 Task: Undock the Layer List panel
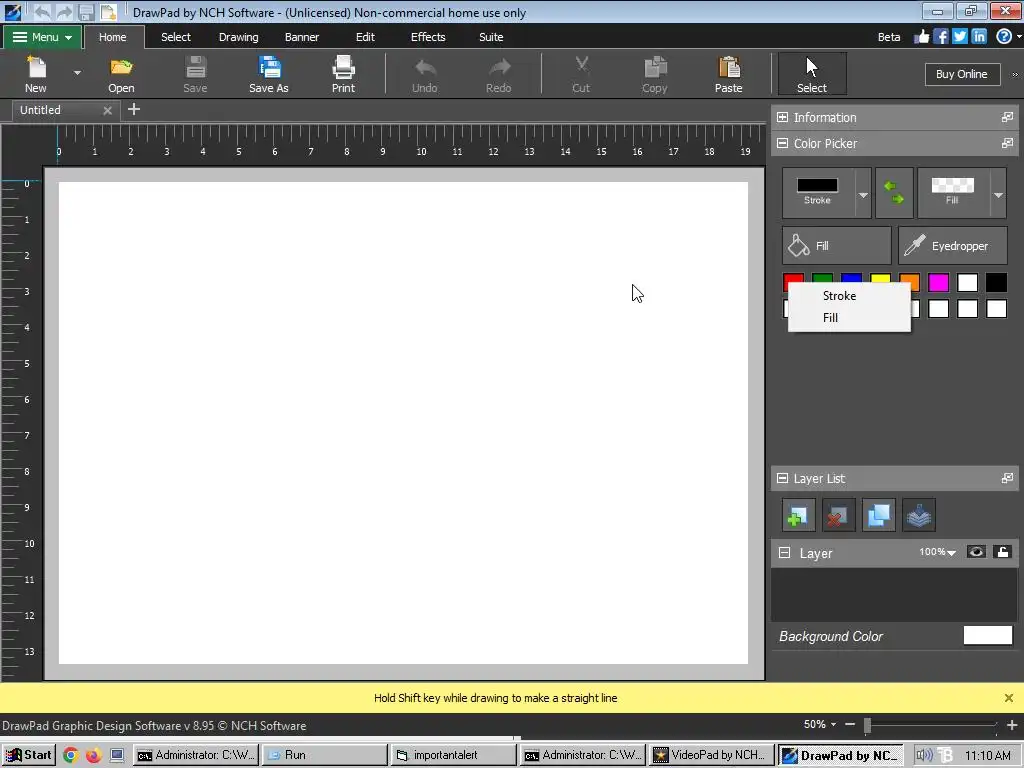click(x=1007, y=478)
